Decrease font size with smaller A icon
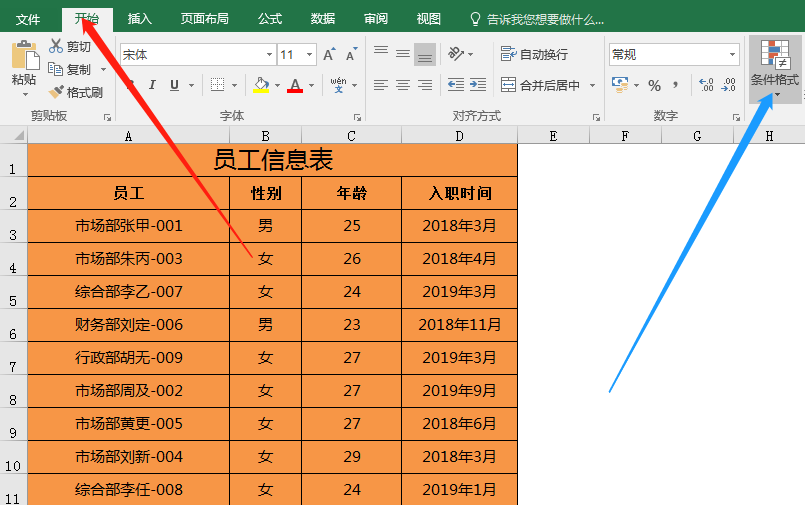Screen dimensions: 805x505 coord(352,54)
